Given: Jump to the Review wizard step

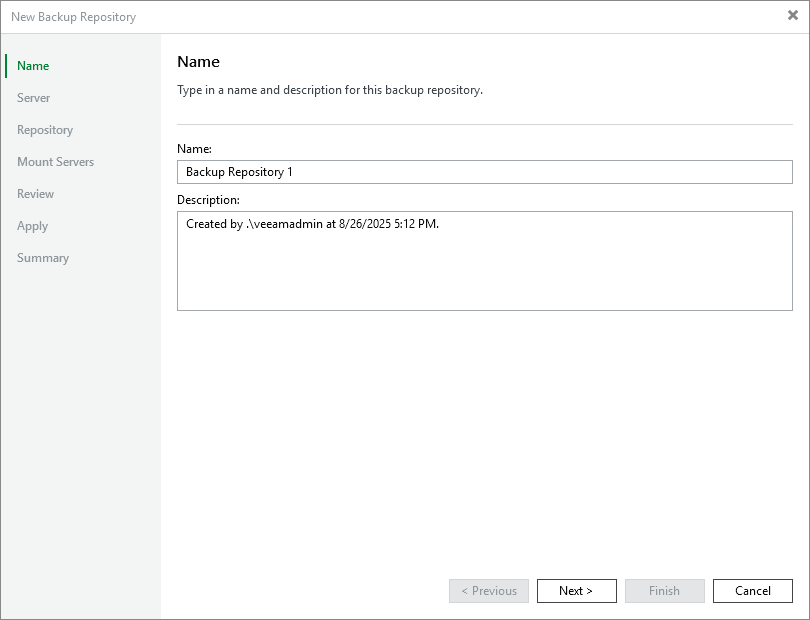Looking at the screenshot, I should [35, 194].
